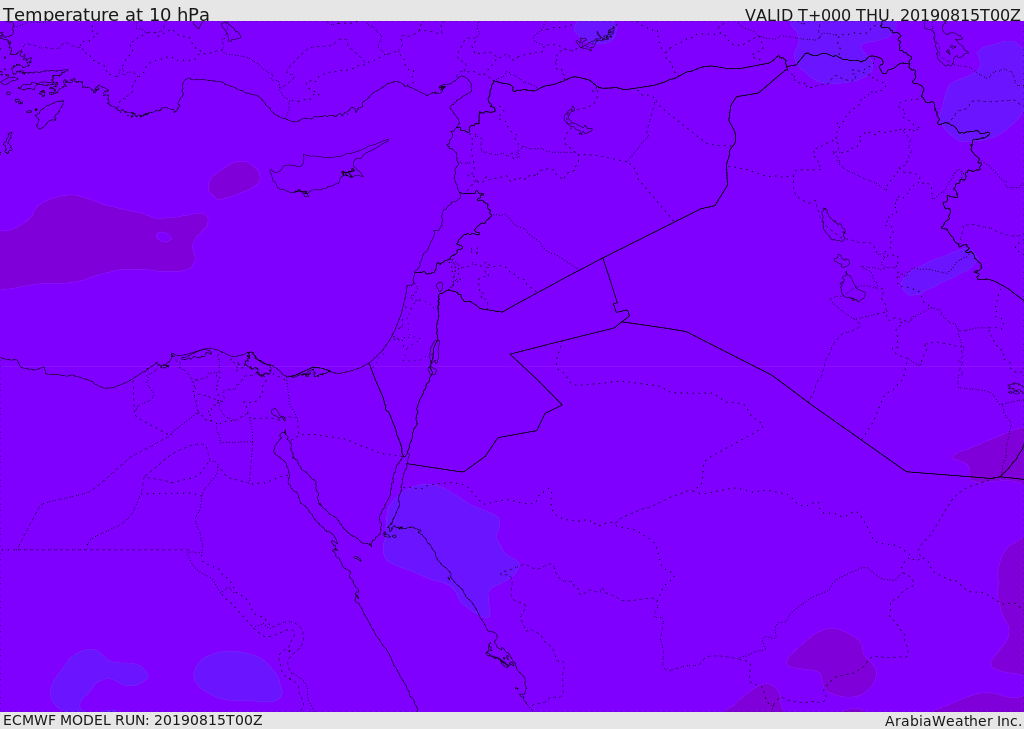Click the 'VALID T+000 THU. 20190815T00Z' label
This screenshot has height=729, width=1024.
tap(882, 14)
